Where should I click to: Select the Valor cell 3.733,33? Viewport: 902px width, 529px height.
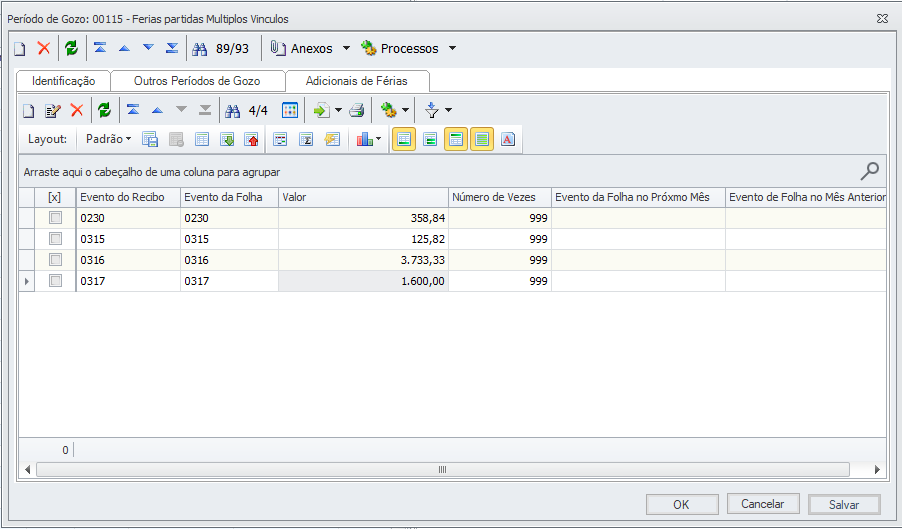tap(364, 260)
